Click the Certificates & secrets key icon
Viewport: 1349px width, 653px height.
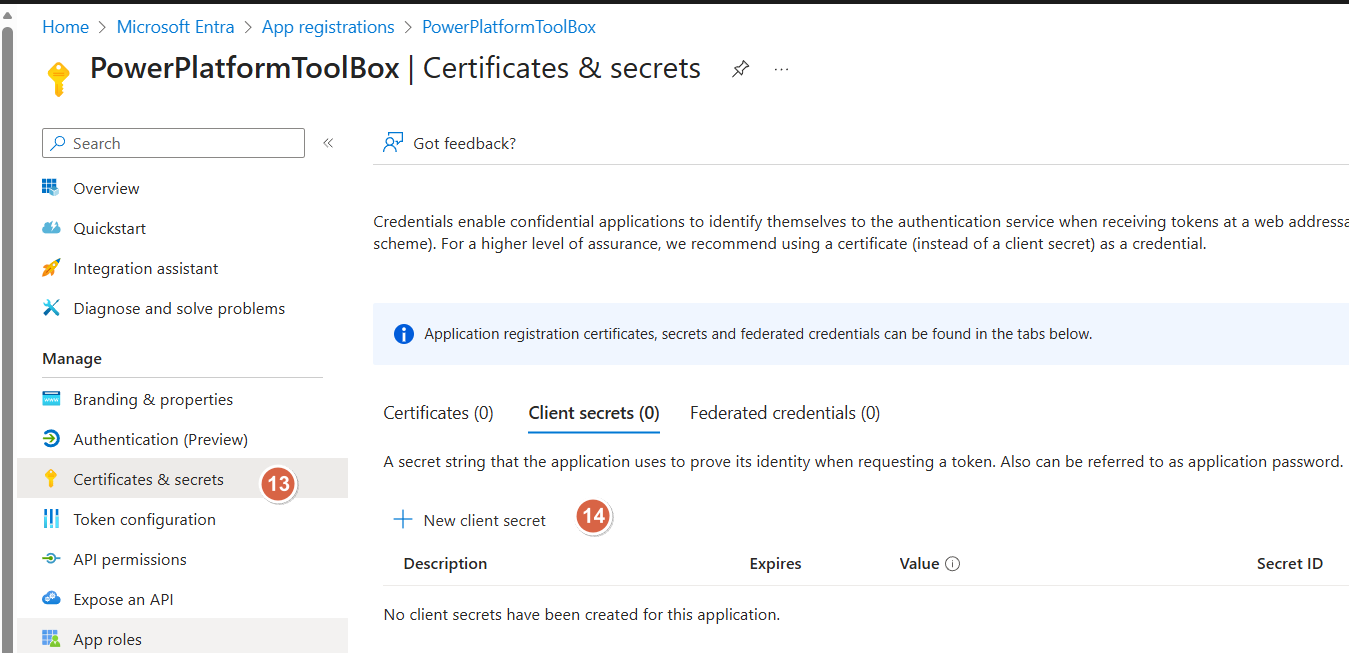point(52,478)
